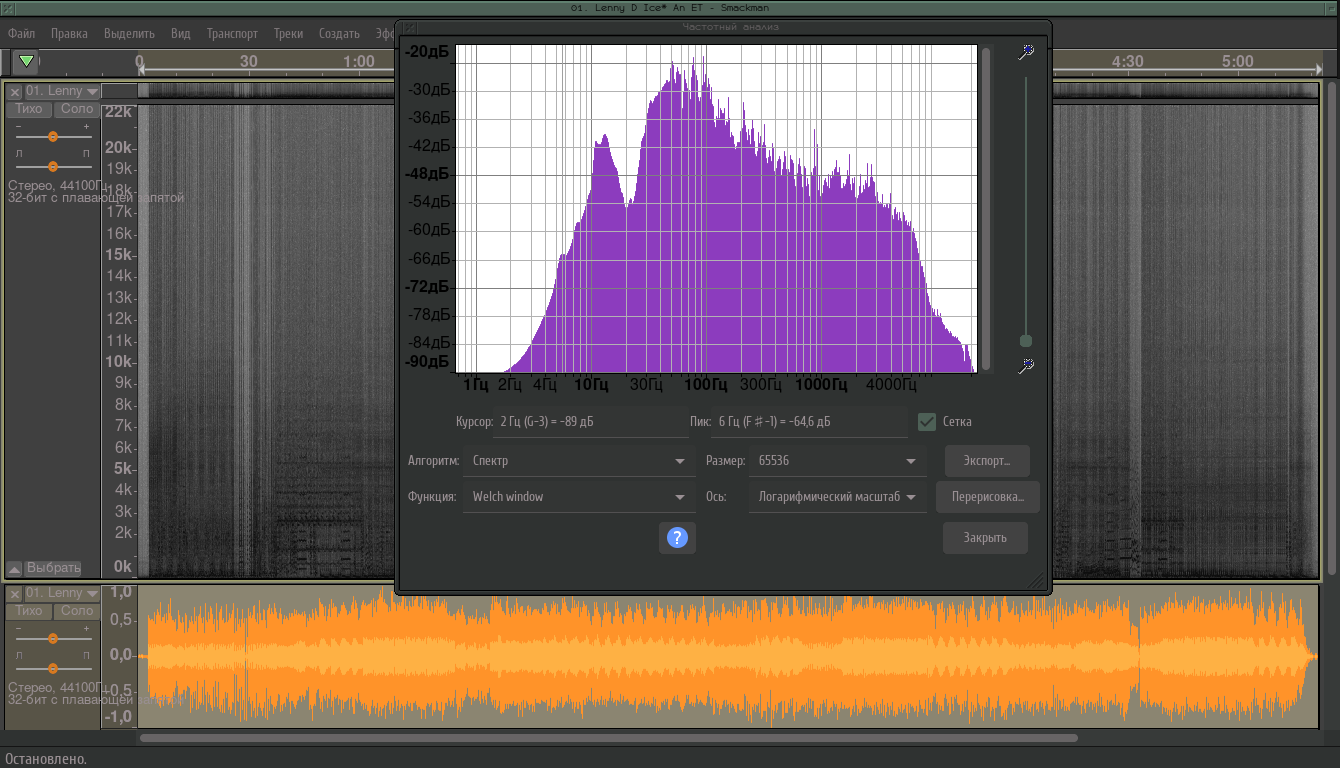1340x768 pixels.
Task: Open the Ось dropdown showing Логарифмический масштаб
Action: coord(838,497)
